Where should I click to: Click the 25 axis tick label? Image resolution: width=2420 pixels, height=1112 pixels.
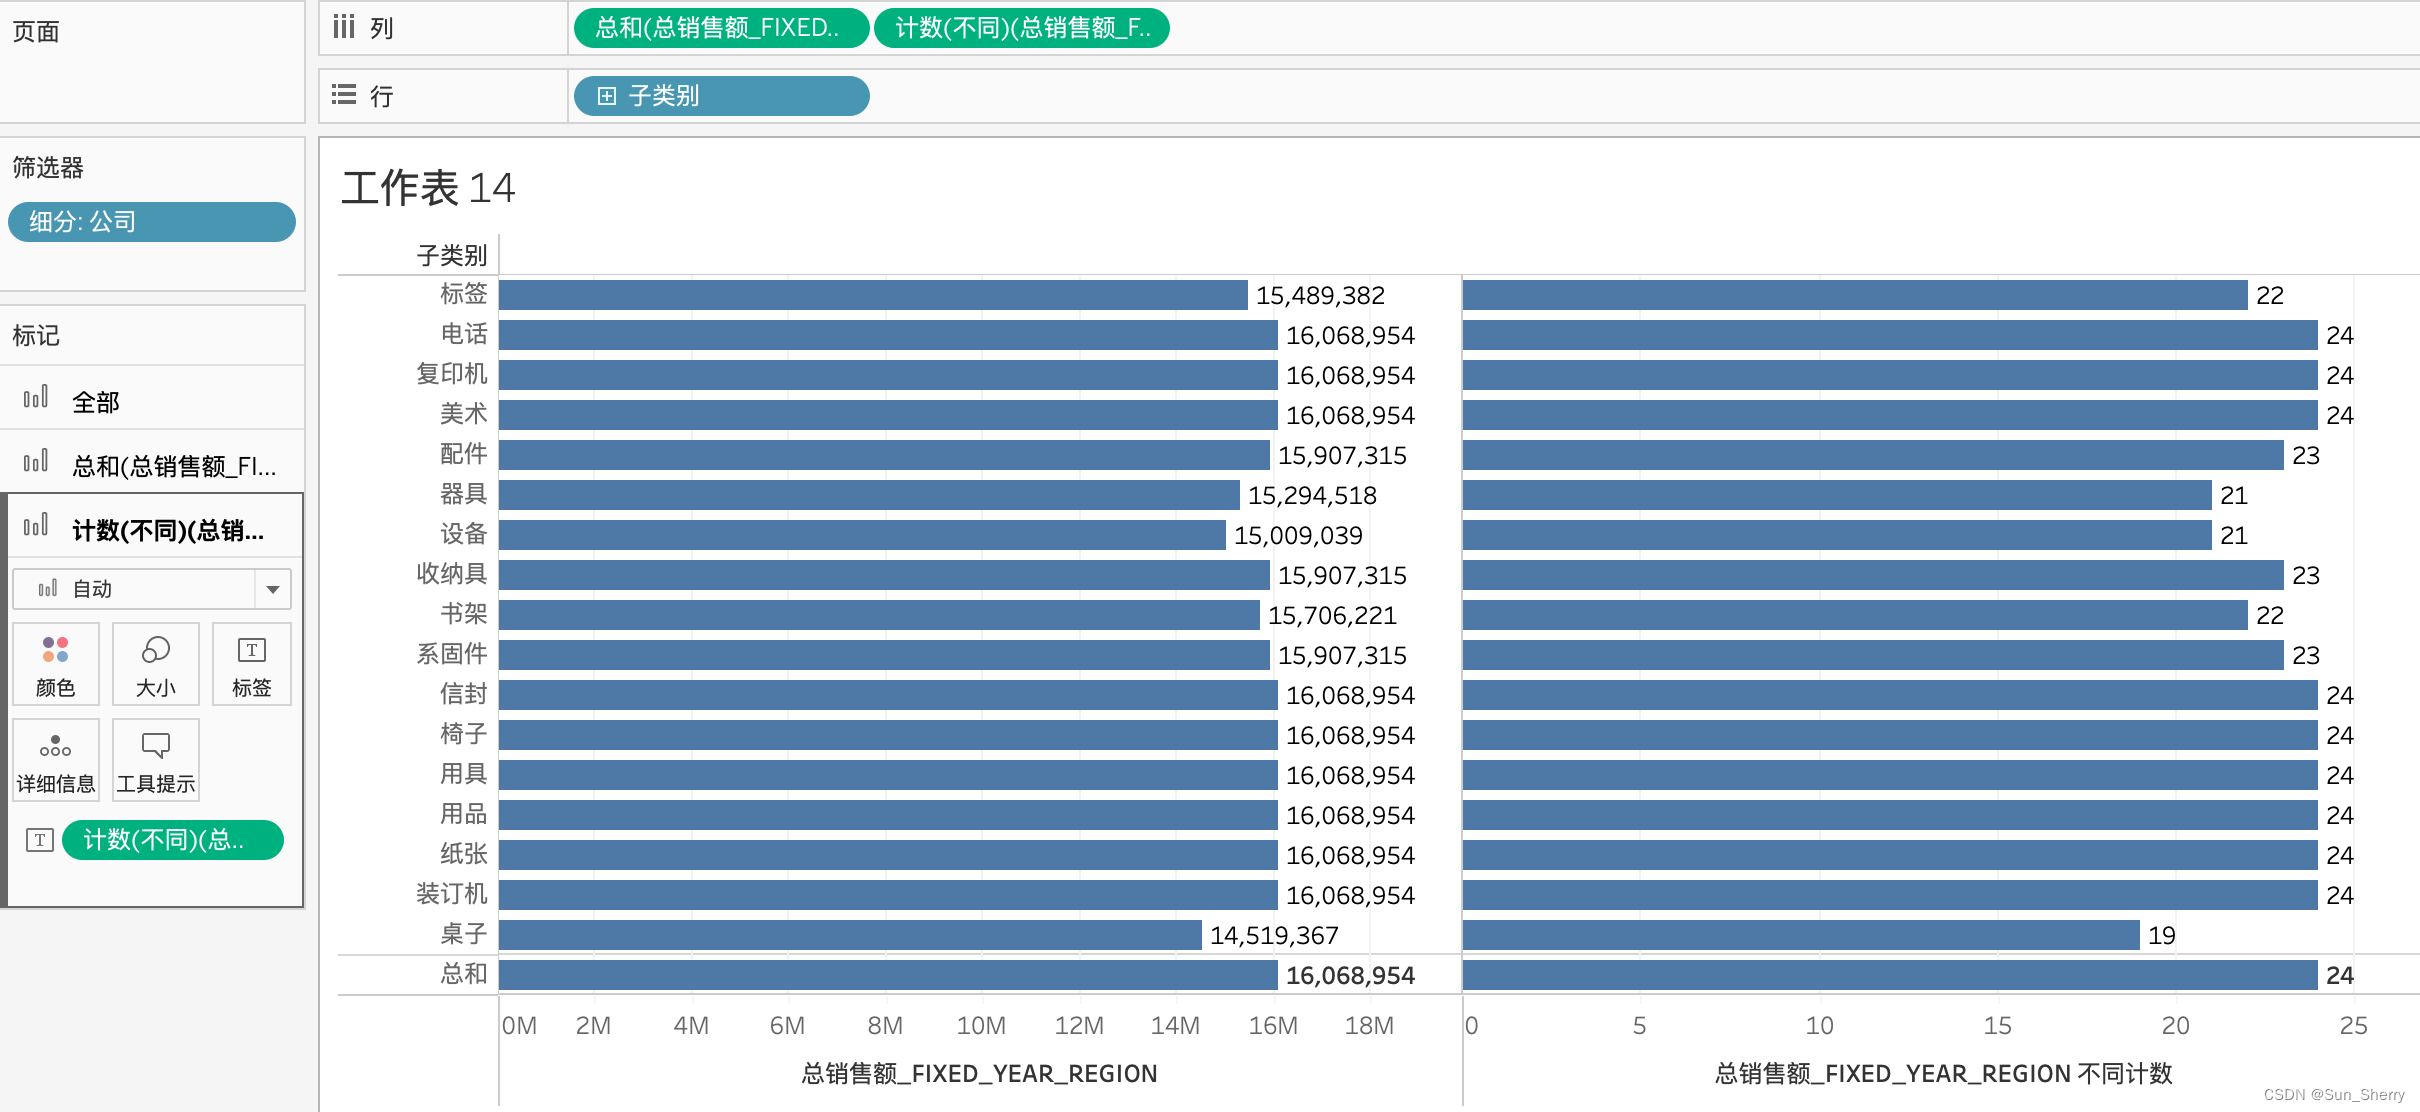coord(2353,1026)
